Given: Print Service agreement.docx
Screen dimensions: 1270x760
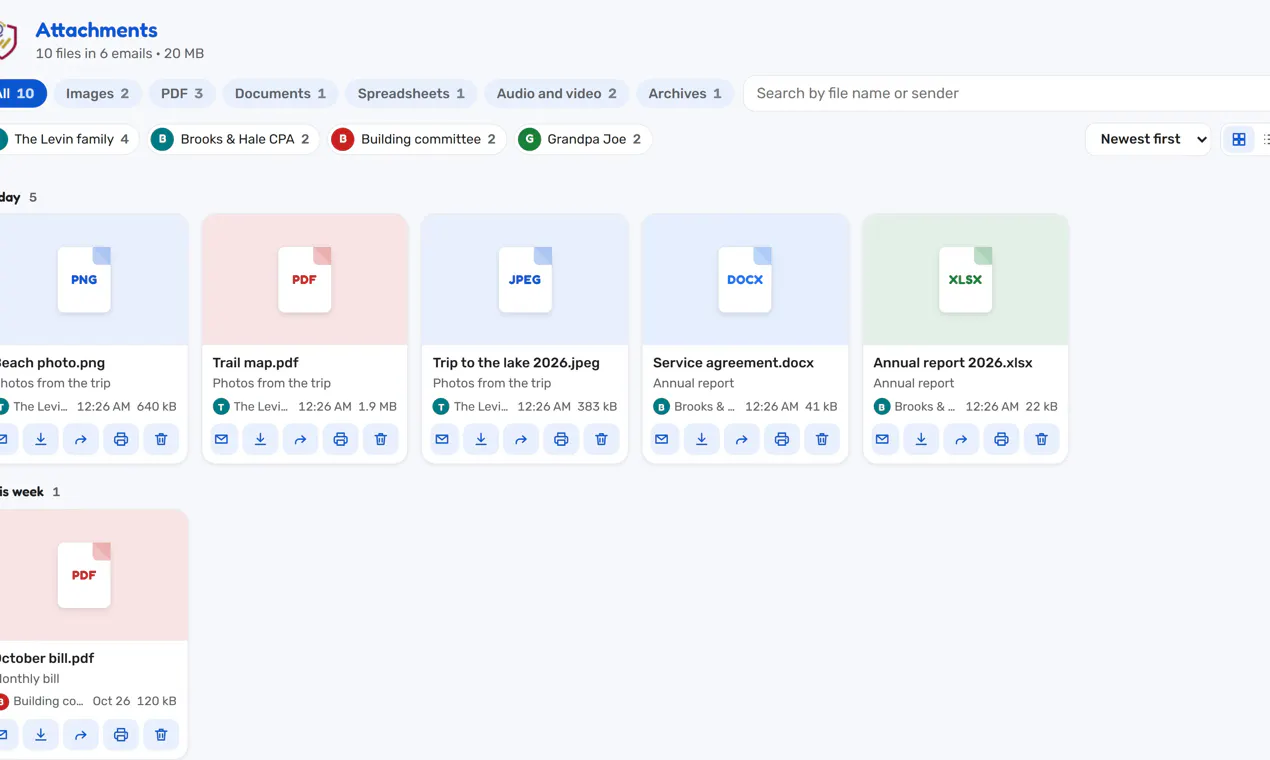Looking at the screenshot, I should coord(781,439).
